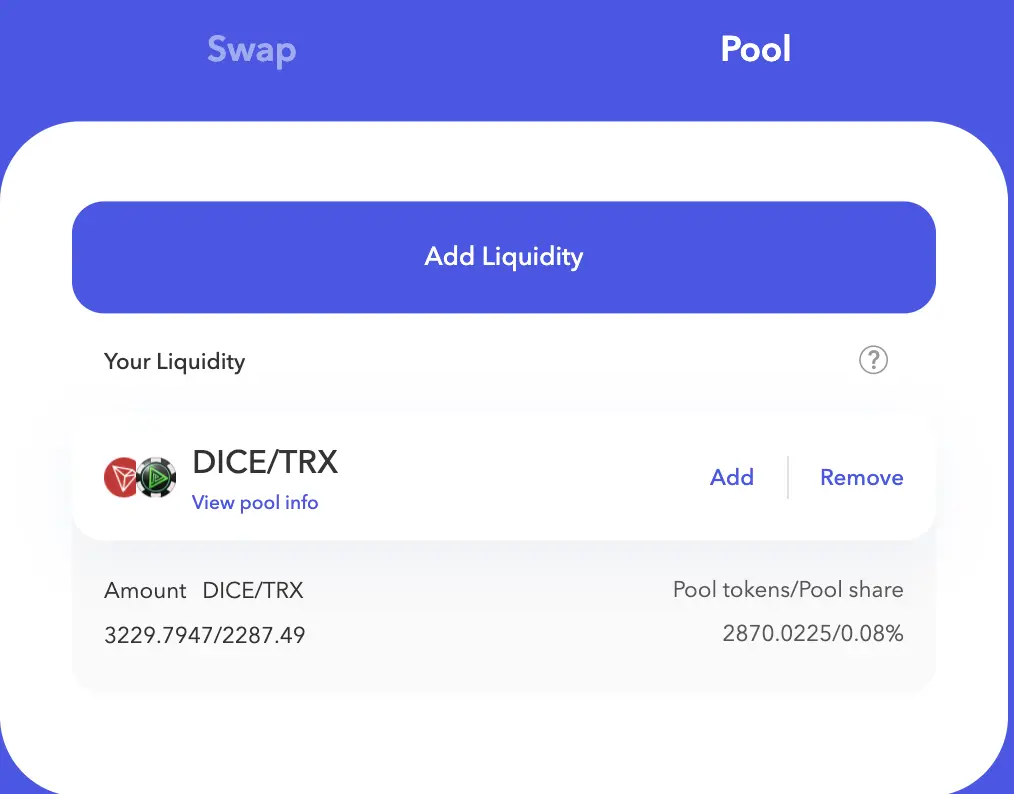Open the Your Liquidity help question mark
Viewport: 1014px width, 794px height.
[873, 360]
